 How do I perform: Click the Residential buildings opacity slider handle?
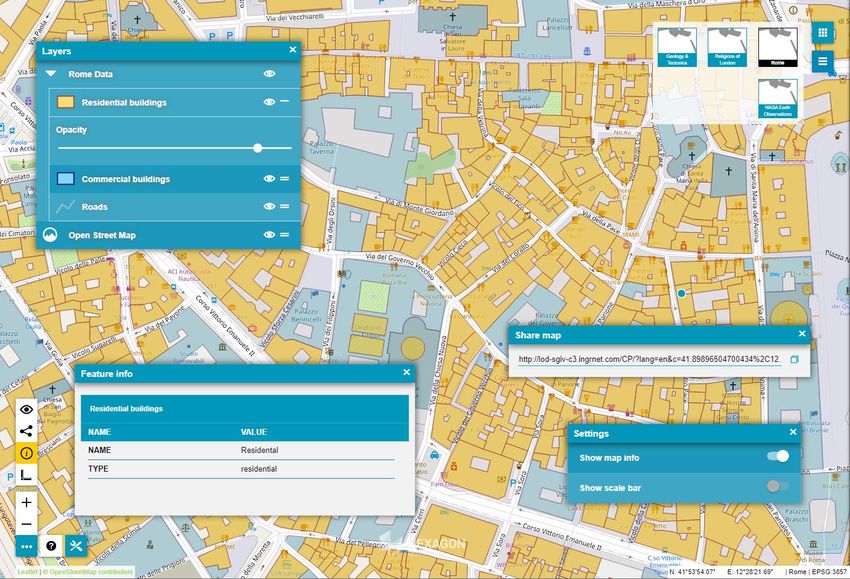(x=257, y=147)
